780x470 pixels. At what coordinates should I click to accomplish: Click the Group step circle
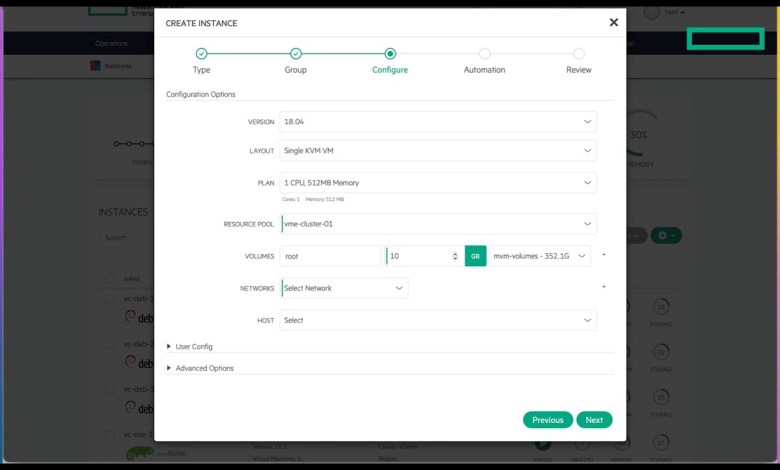[x=295, y=54]
